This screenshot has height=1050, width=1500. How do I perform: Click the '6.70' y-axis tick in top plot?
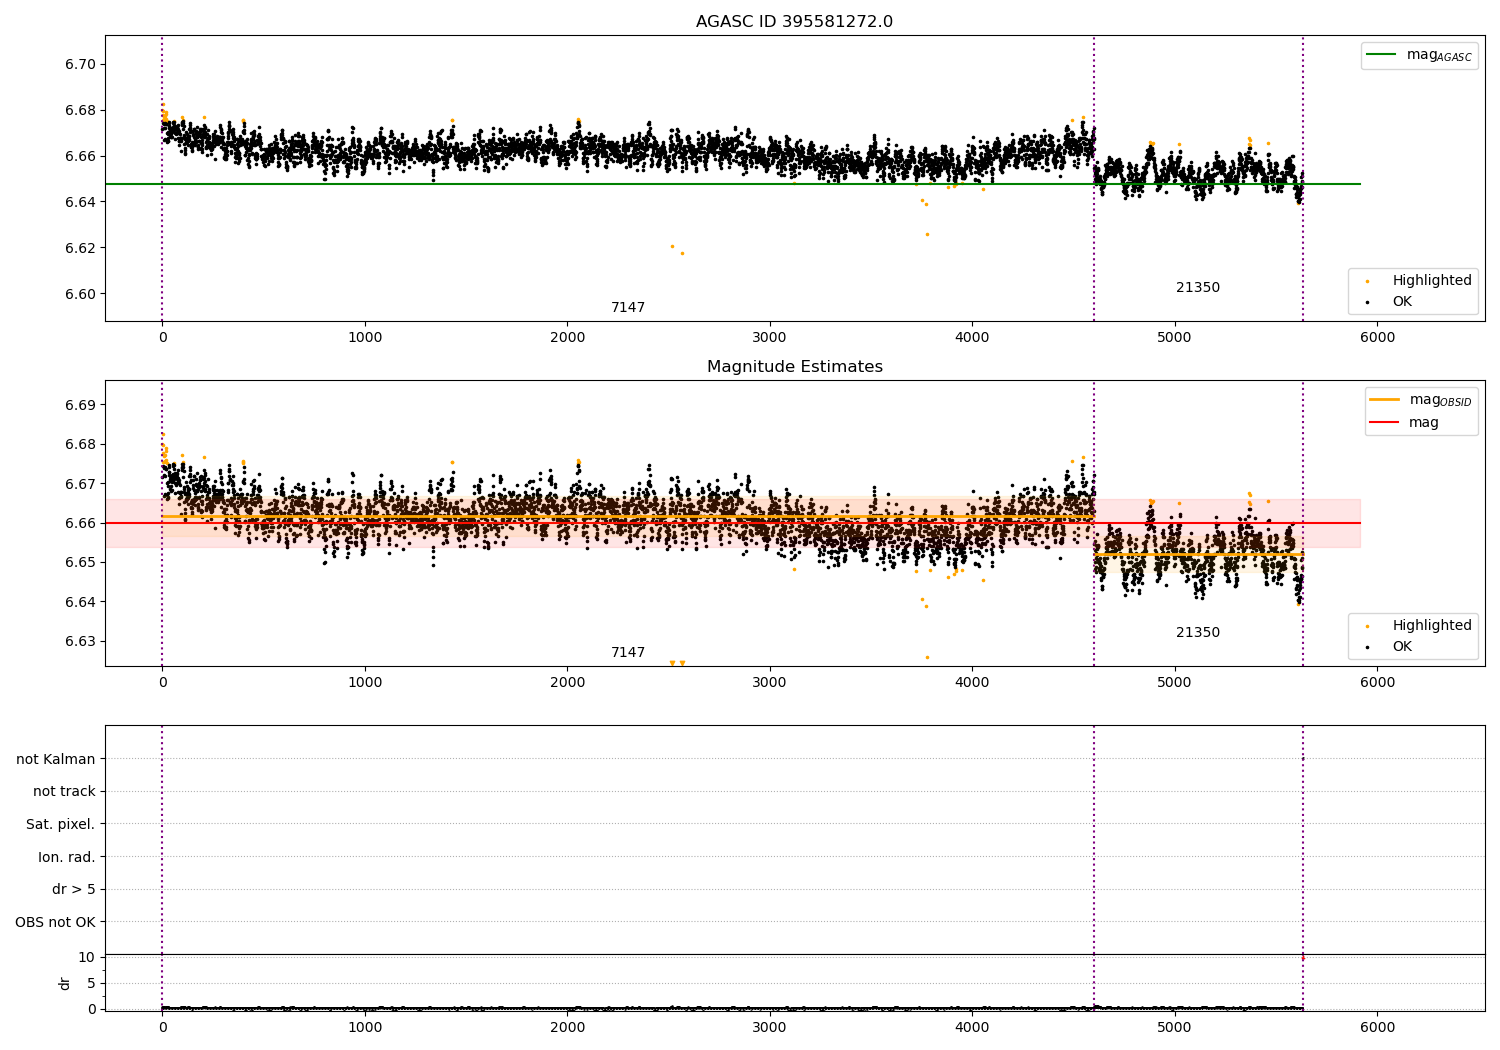pos(80,64)
